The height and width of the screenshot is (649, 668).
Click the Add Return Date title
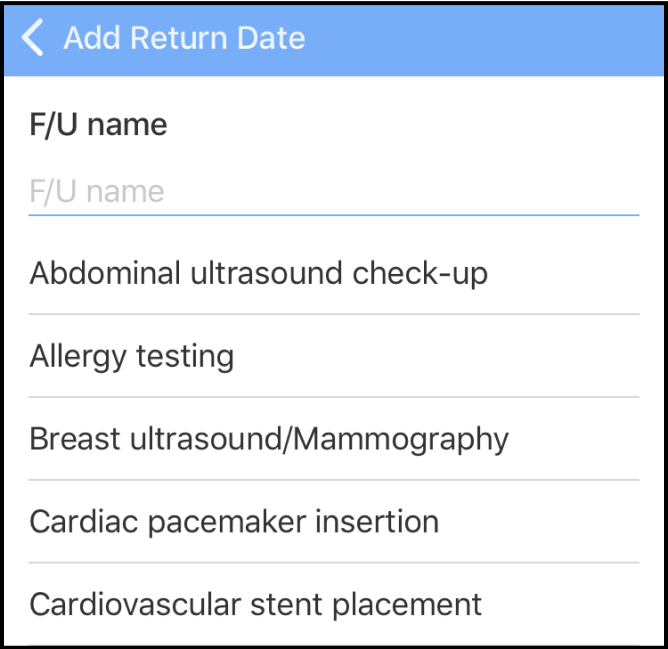click(184, 39)
